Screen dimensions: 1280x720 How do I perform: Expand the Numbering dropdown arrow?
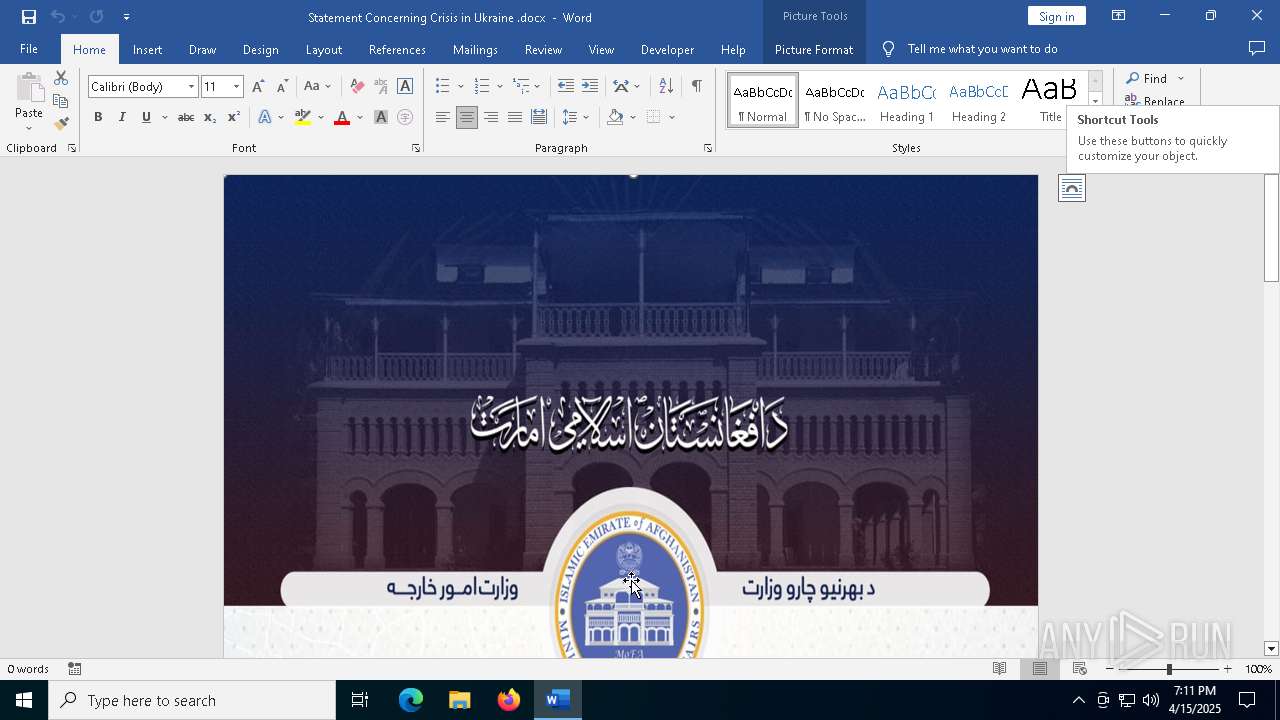pos(499,87)
